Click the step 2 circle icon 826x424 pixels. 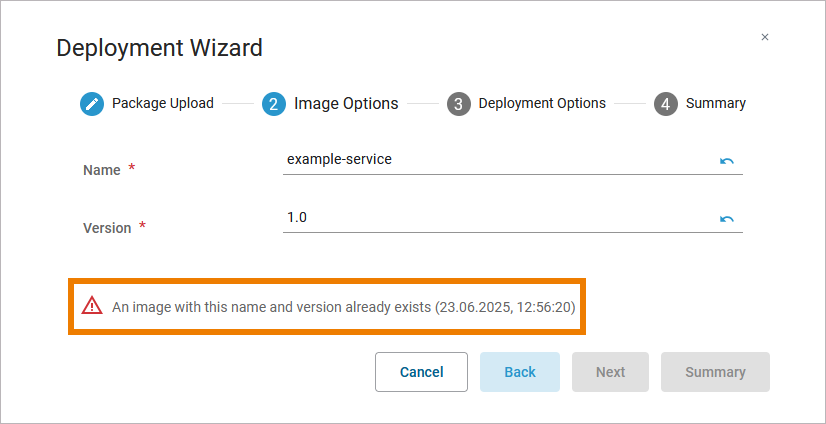tap(274, 104)
